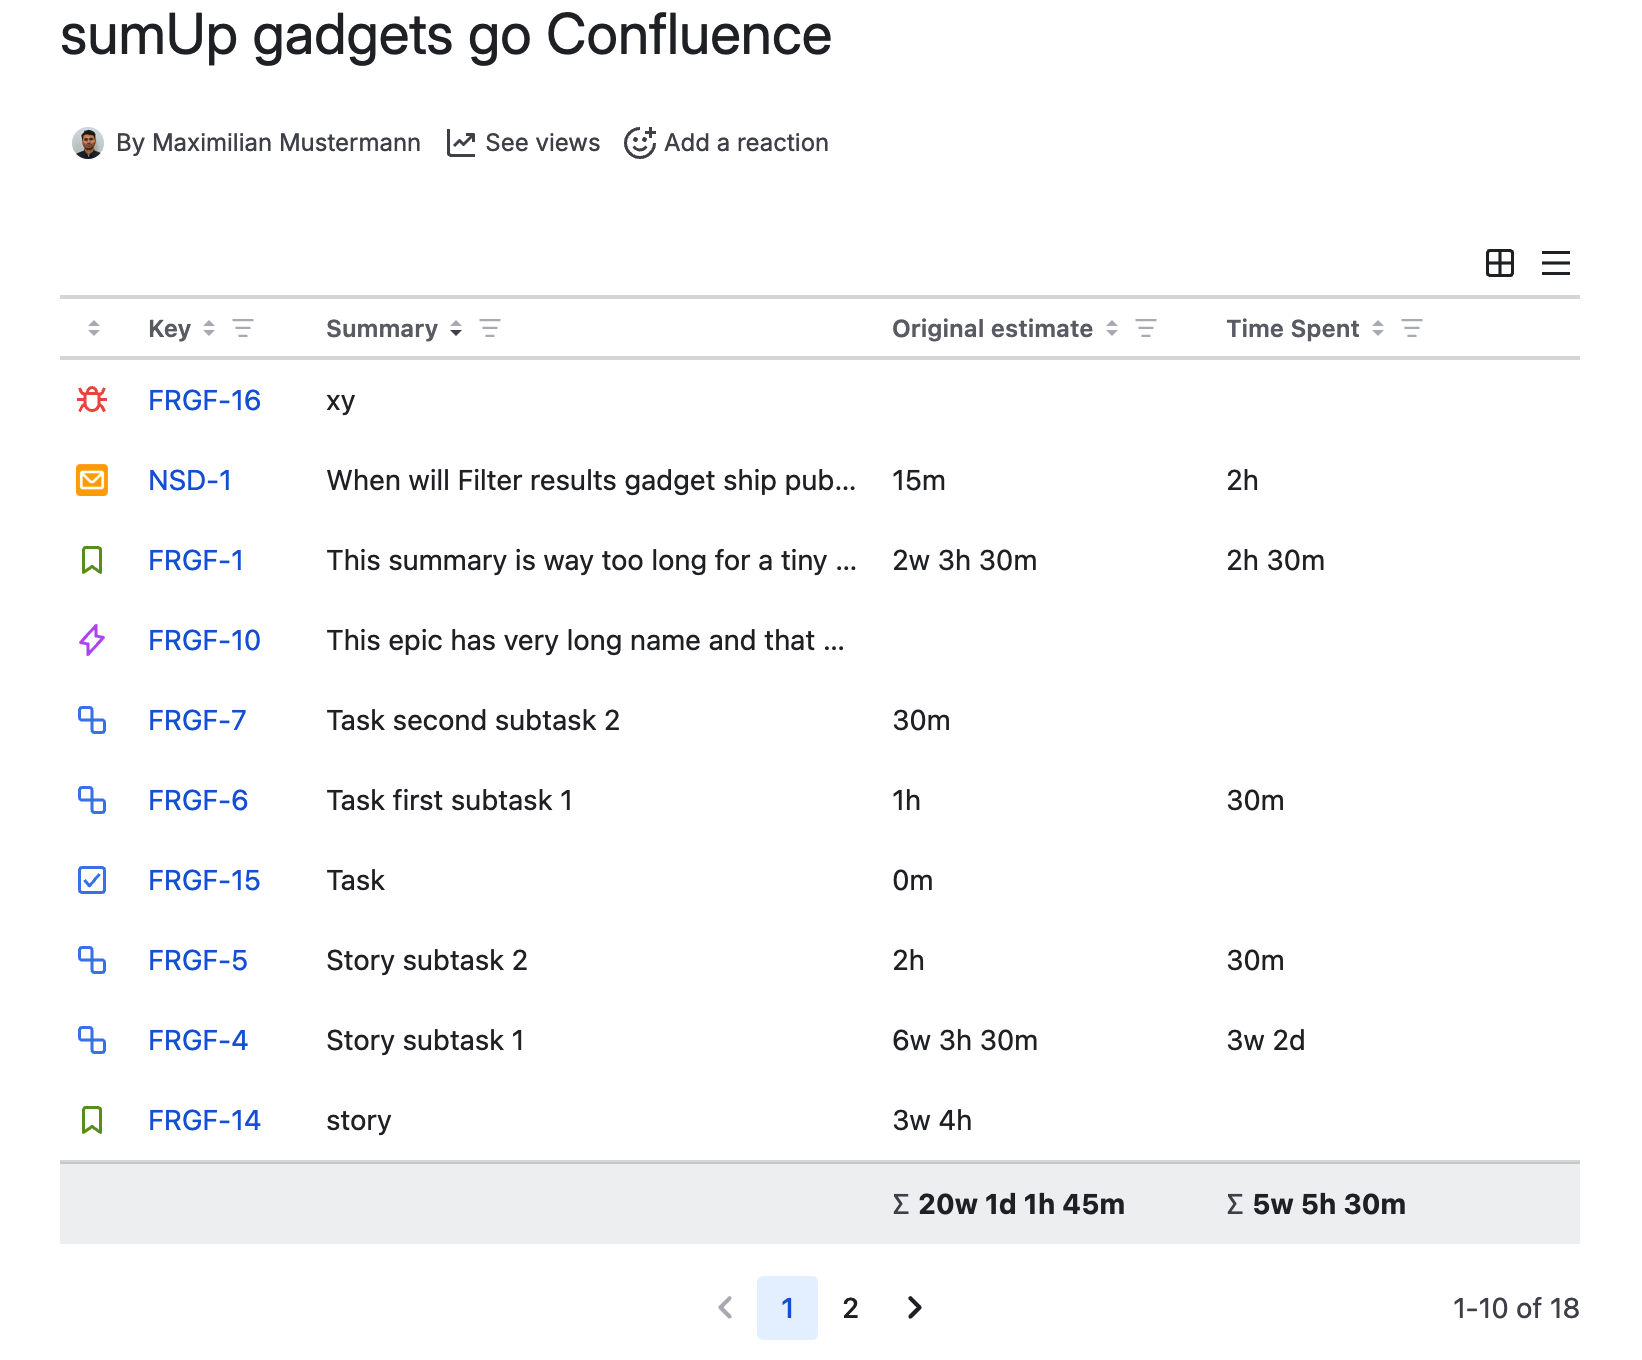This screenshot has height=1360, width=1642.
Task: Click the story bookmark icon for FRGF-1
Action: click(x=92, y=560)
